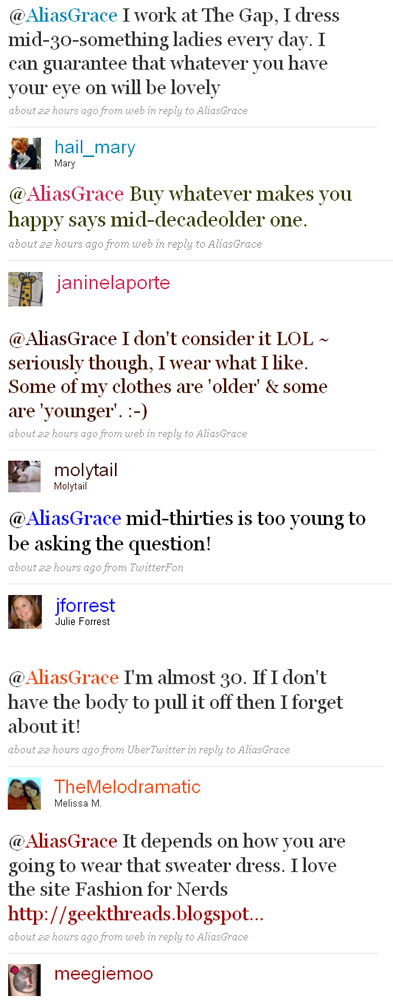The height and width of the screenshot is (1008, 393).
Task: Click @AliasGrace mention in molytail's tweet
Action: tap(64, 518)
